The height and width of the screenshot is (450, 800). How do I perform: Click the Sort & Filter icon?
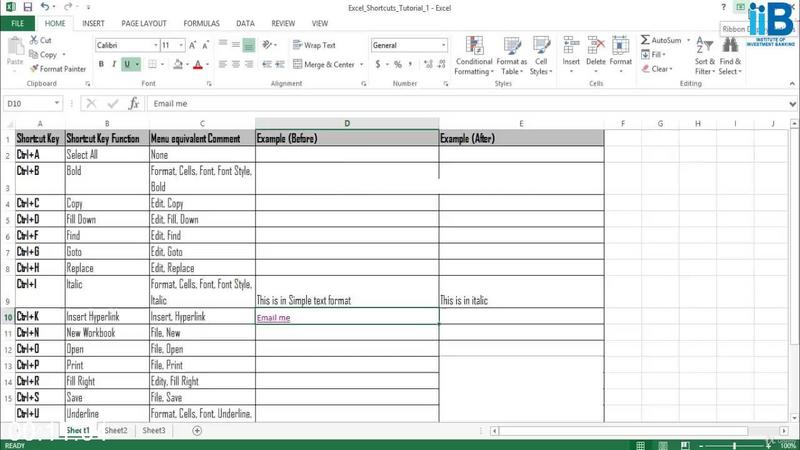(705, 45)
